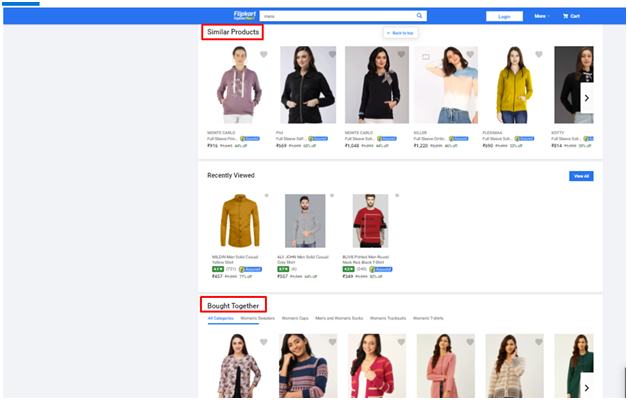Click View All for Recently Viewed
Screen dimensions: 628x400
(x=581, y=176)
